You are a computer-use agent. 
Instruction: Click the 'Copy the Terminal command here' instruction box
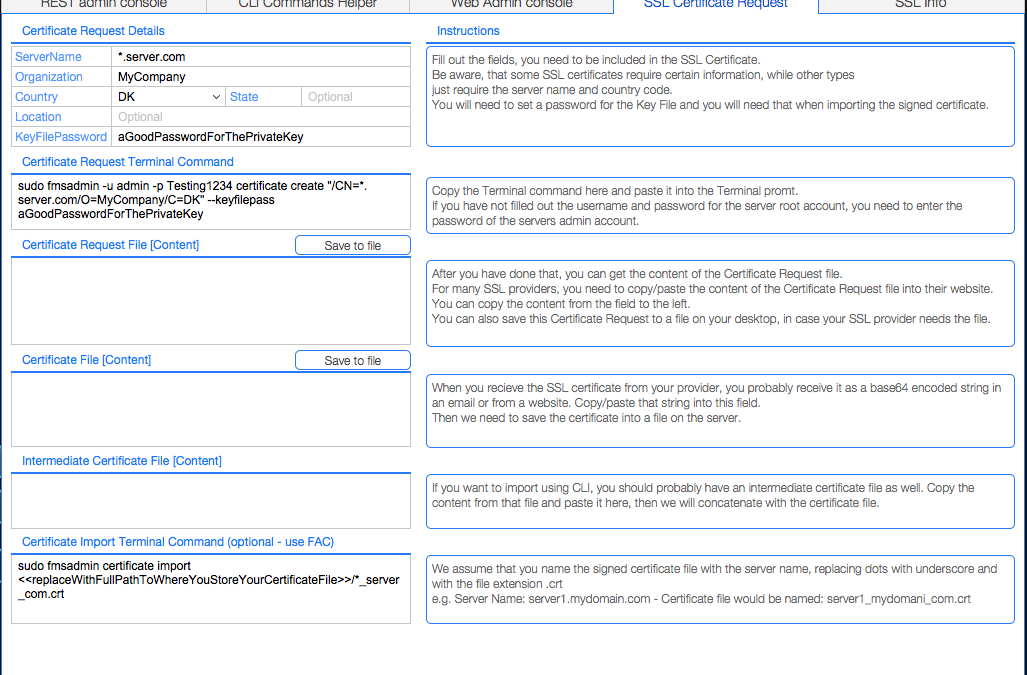[720, 206]
